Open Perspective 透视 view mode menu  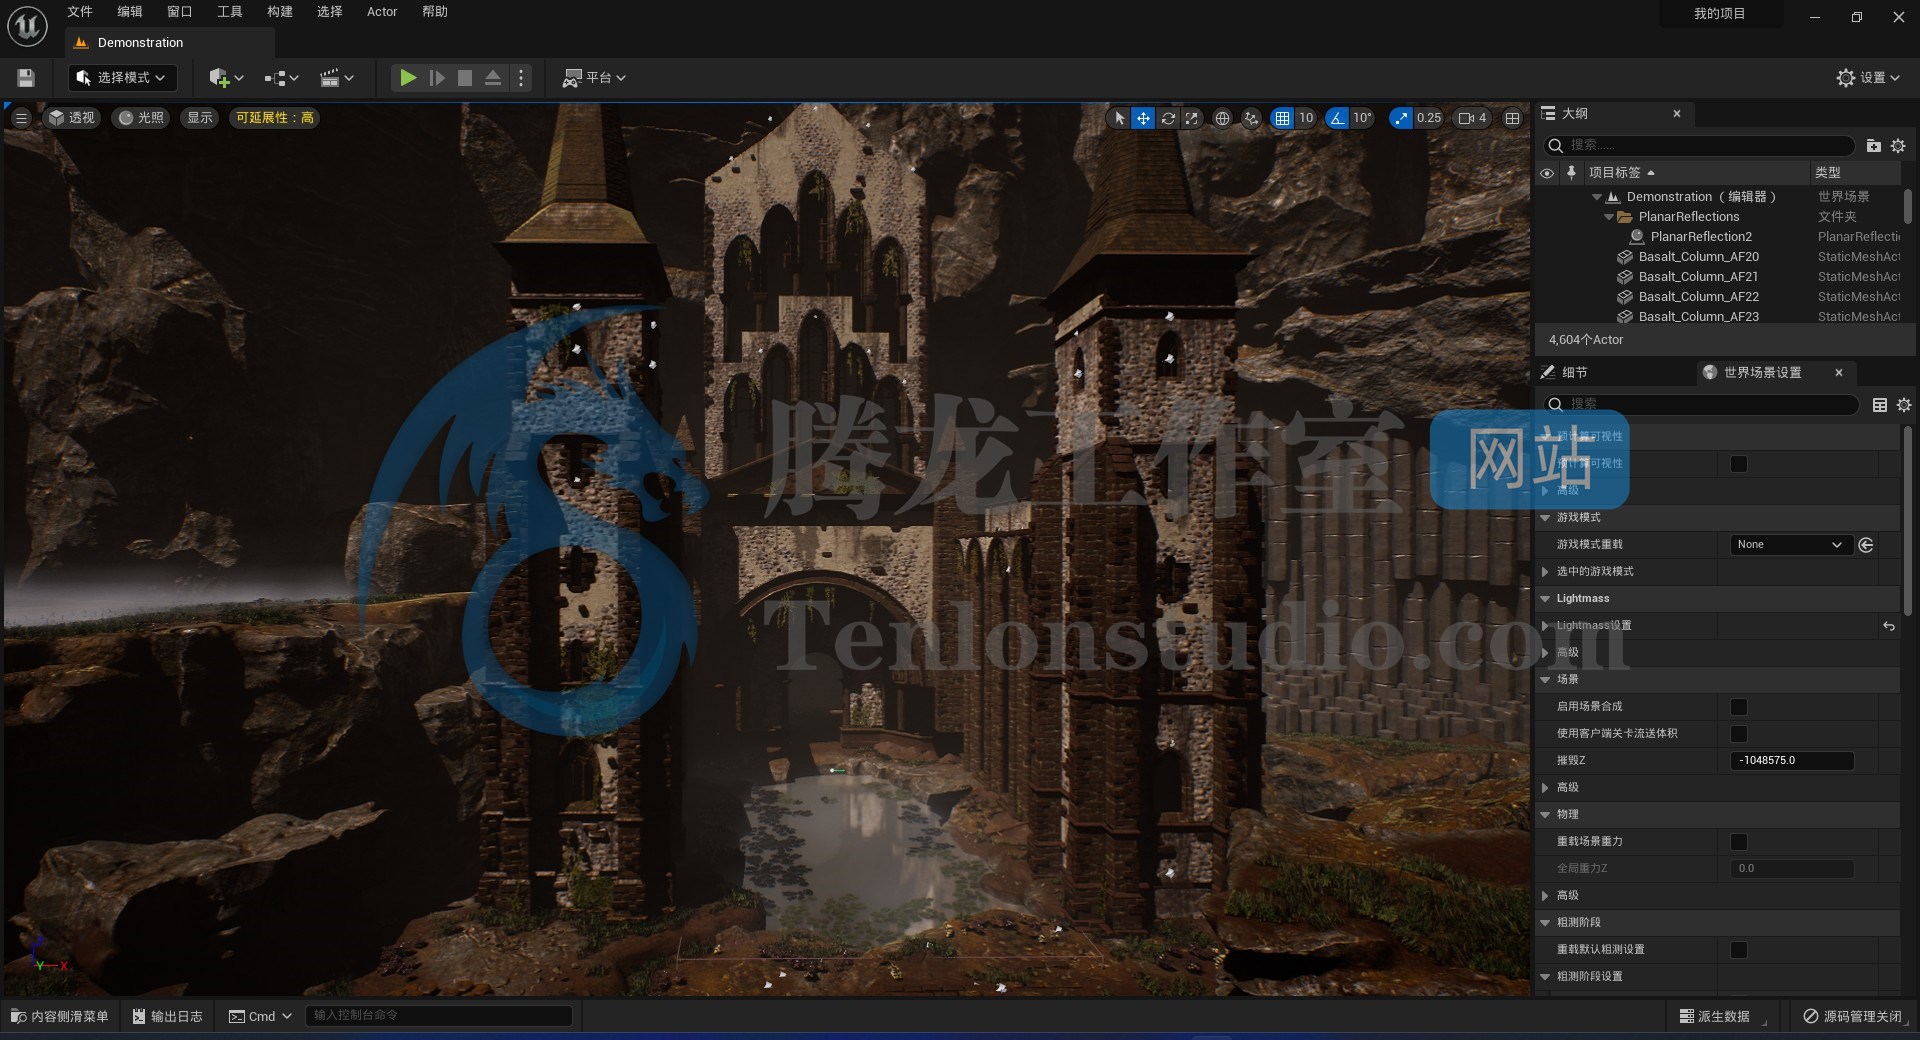[x=71, y=118]
